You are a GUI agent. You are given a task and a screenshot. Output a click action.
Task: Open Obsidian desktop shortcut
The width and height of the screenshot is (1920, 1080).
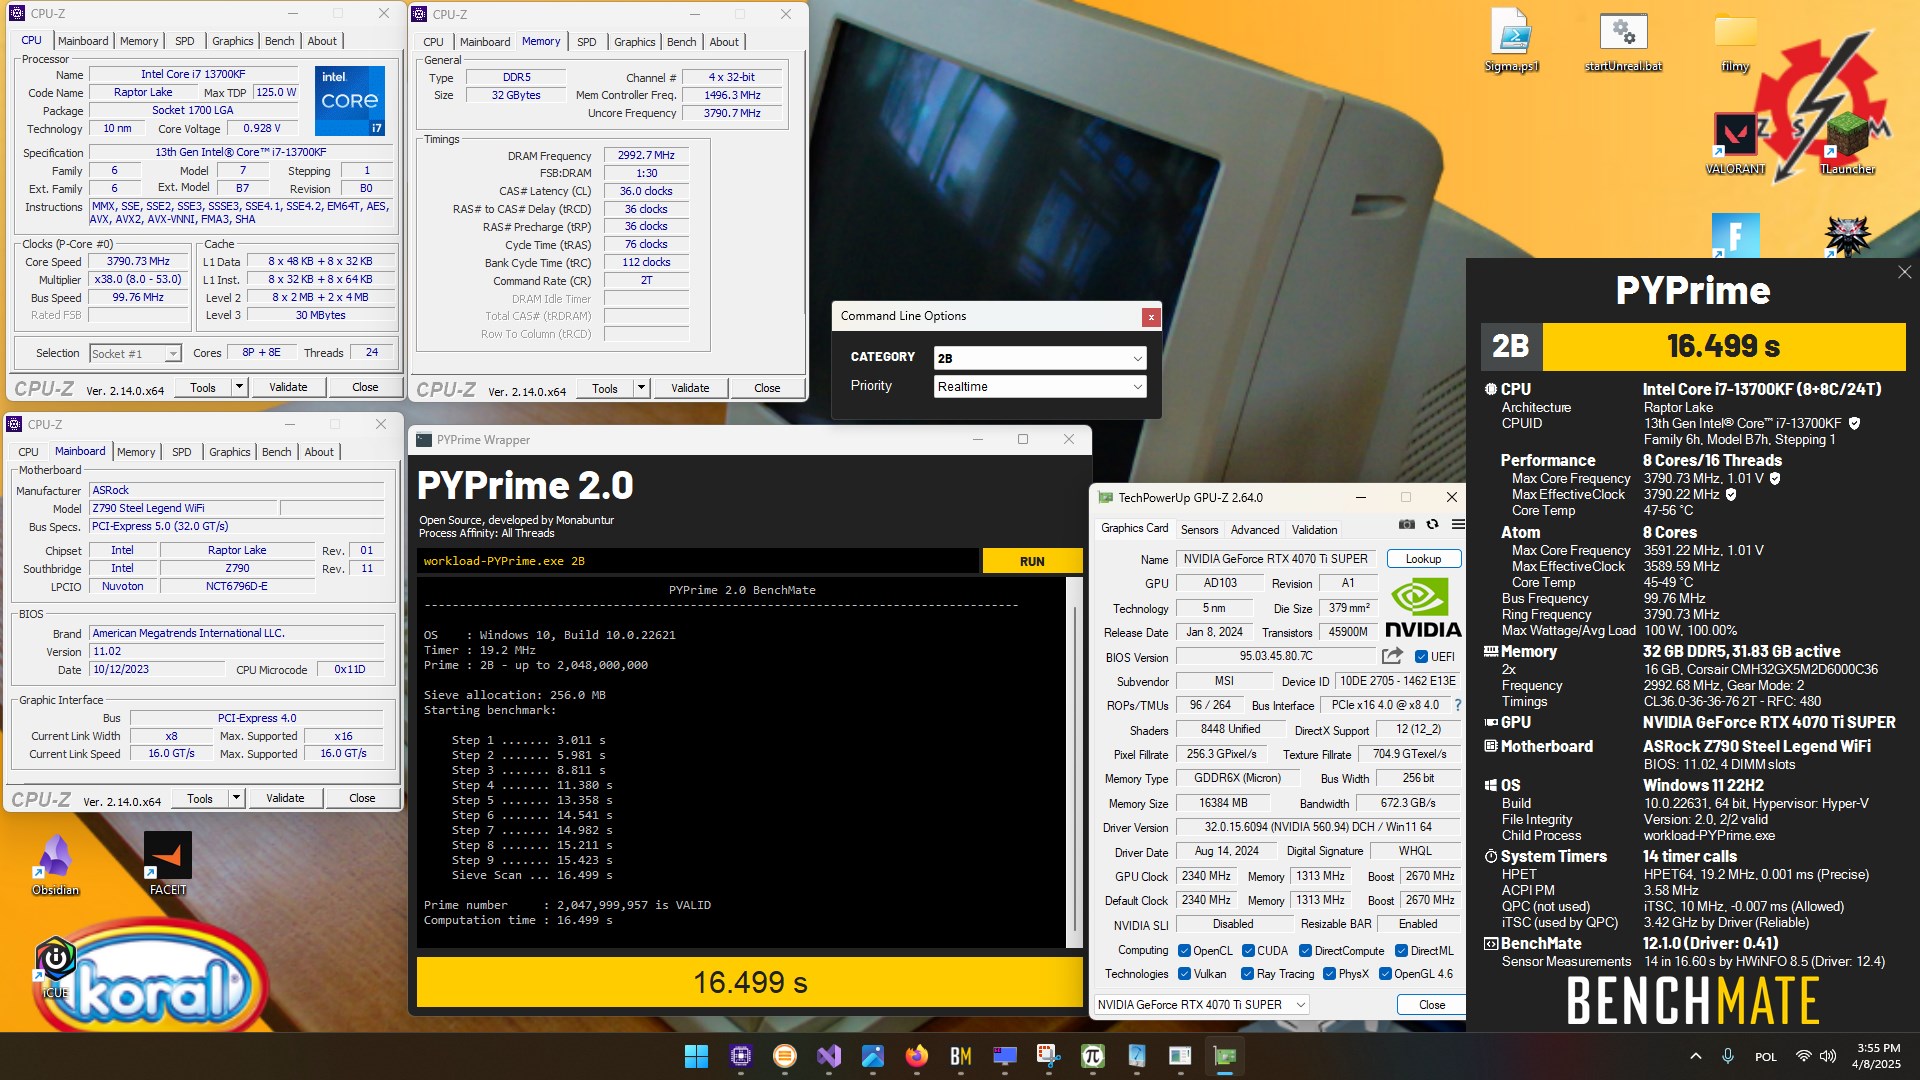point(55,865)
